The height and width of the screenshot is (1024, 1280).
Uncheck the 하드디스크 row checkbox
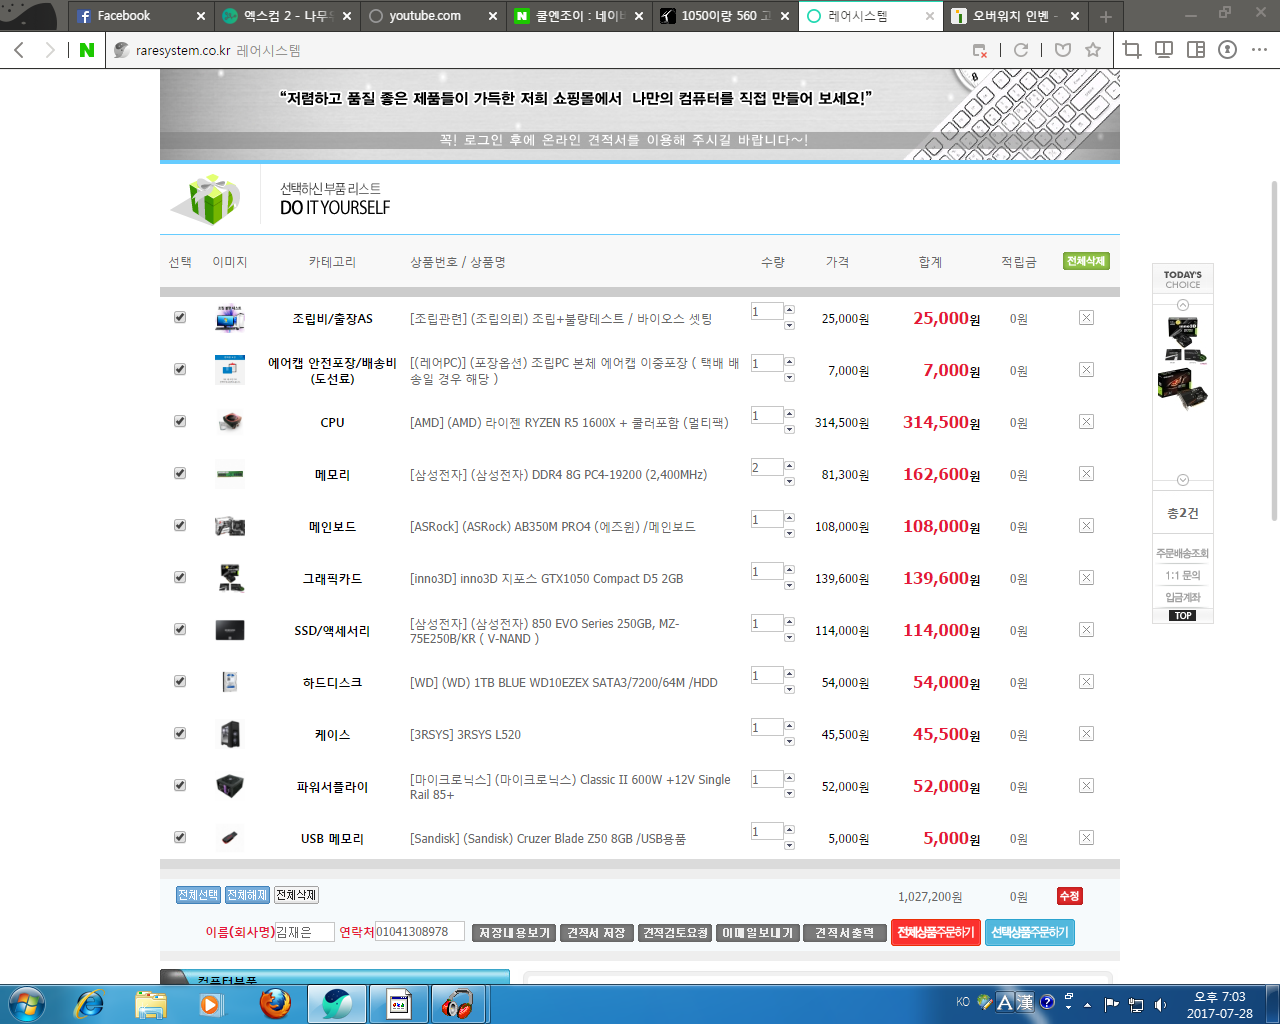pos(180,681)
